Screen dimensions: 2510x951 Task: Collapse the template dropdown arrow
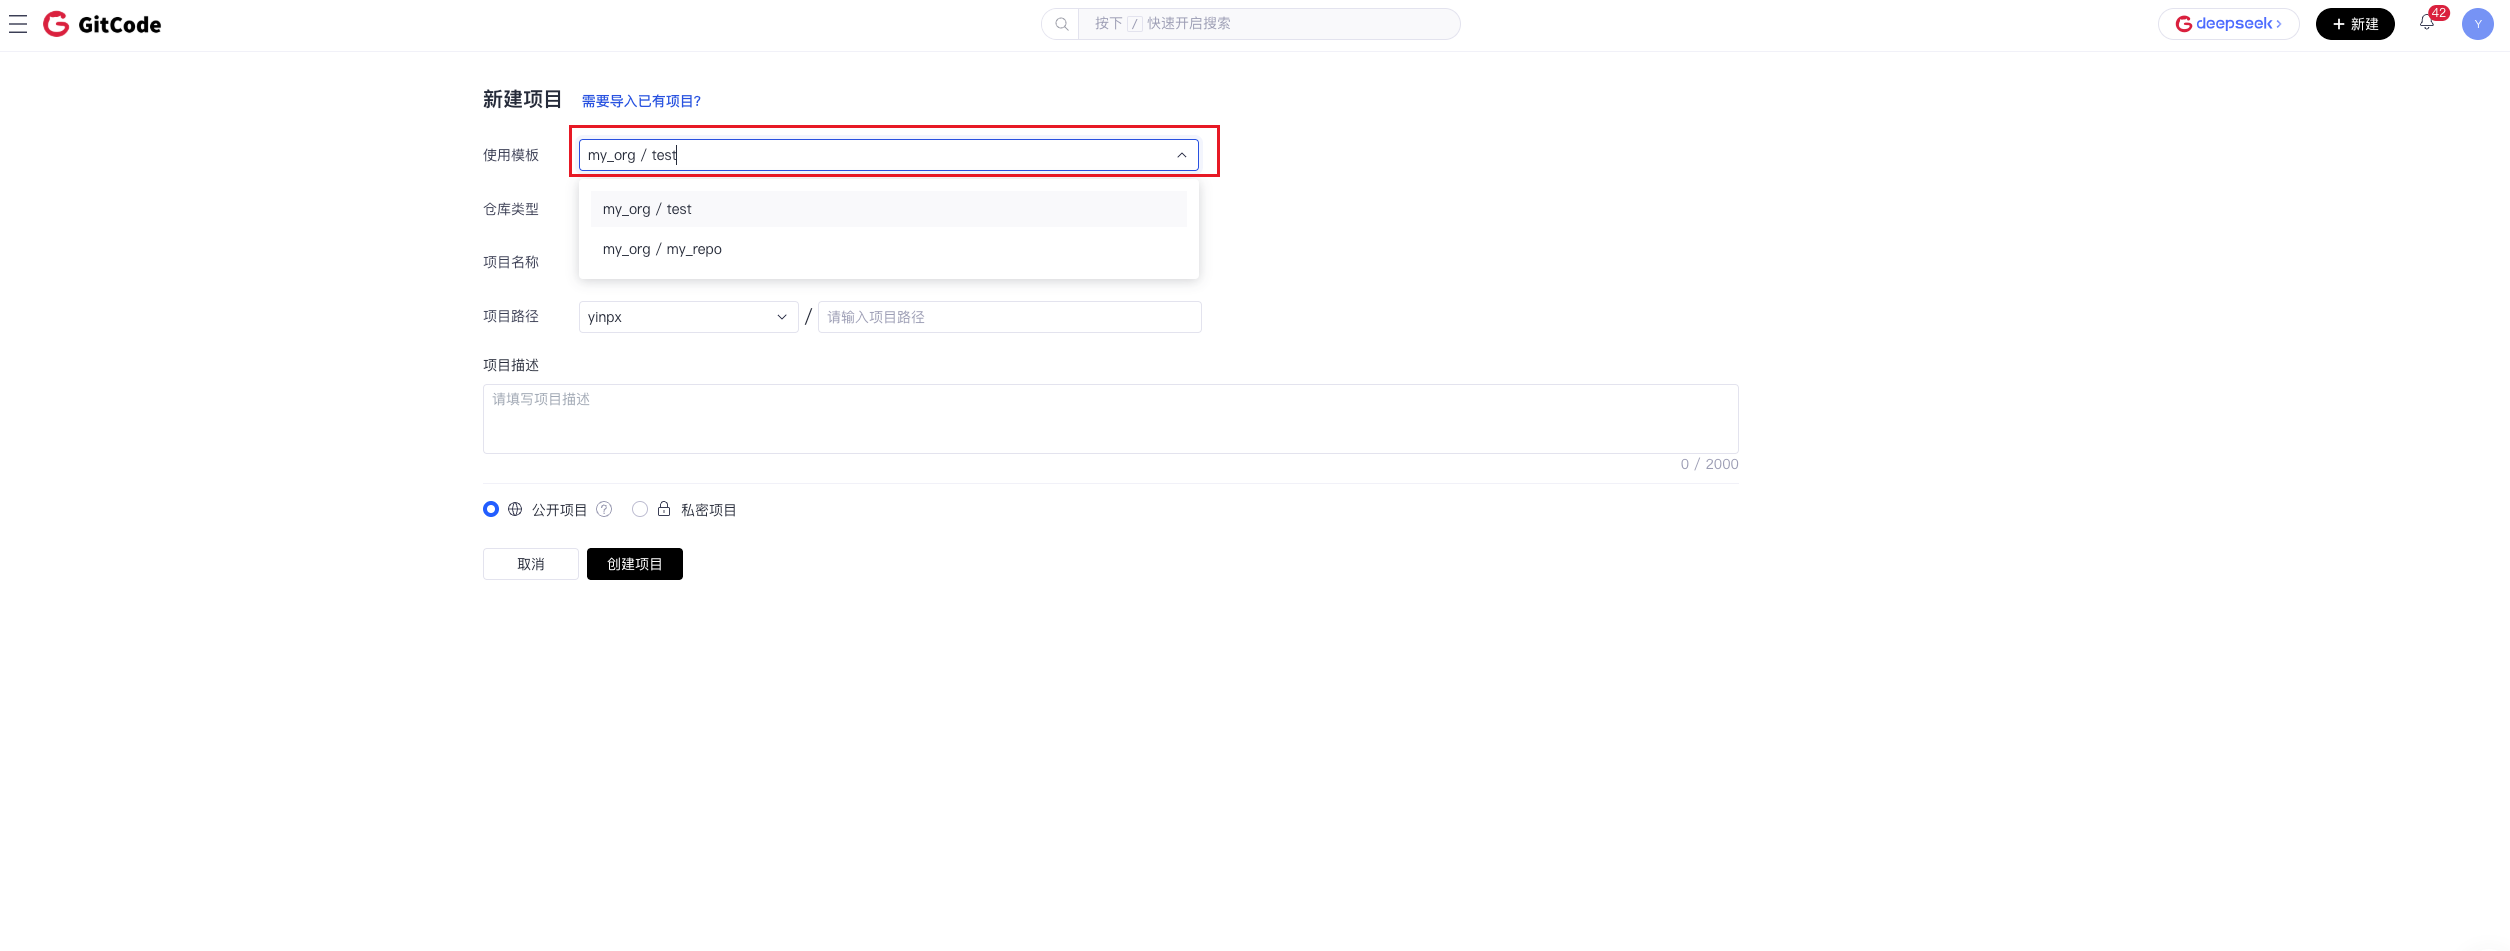click(x=1181, y=155)
